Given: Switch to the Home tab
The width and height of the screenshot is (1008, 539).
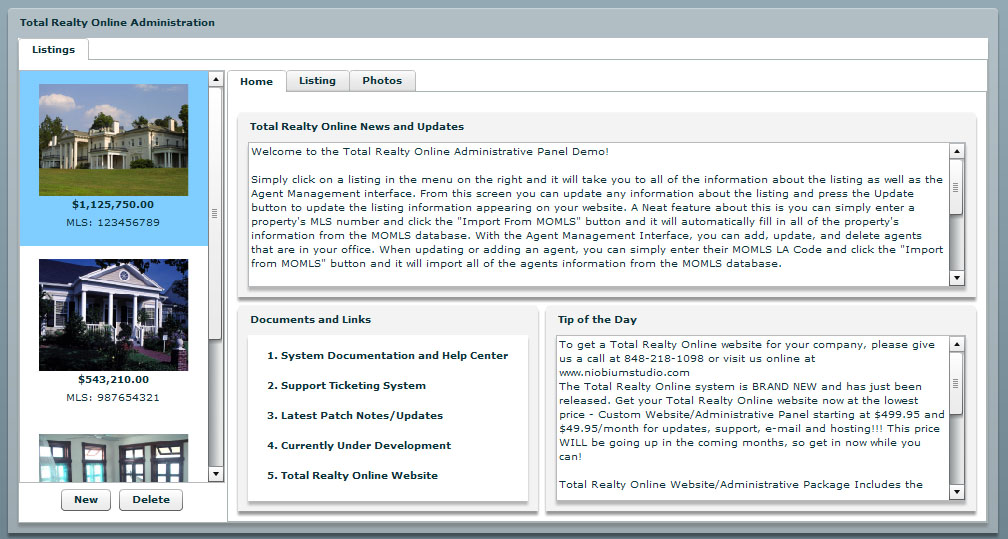Looking at the screenshot, I should 256,82.
